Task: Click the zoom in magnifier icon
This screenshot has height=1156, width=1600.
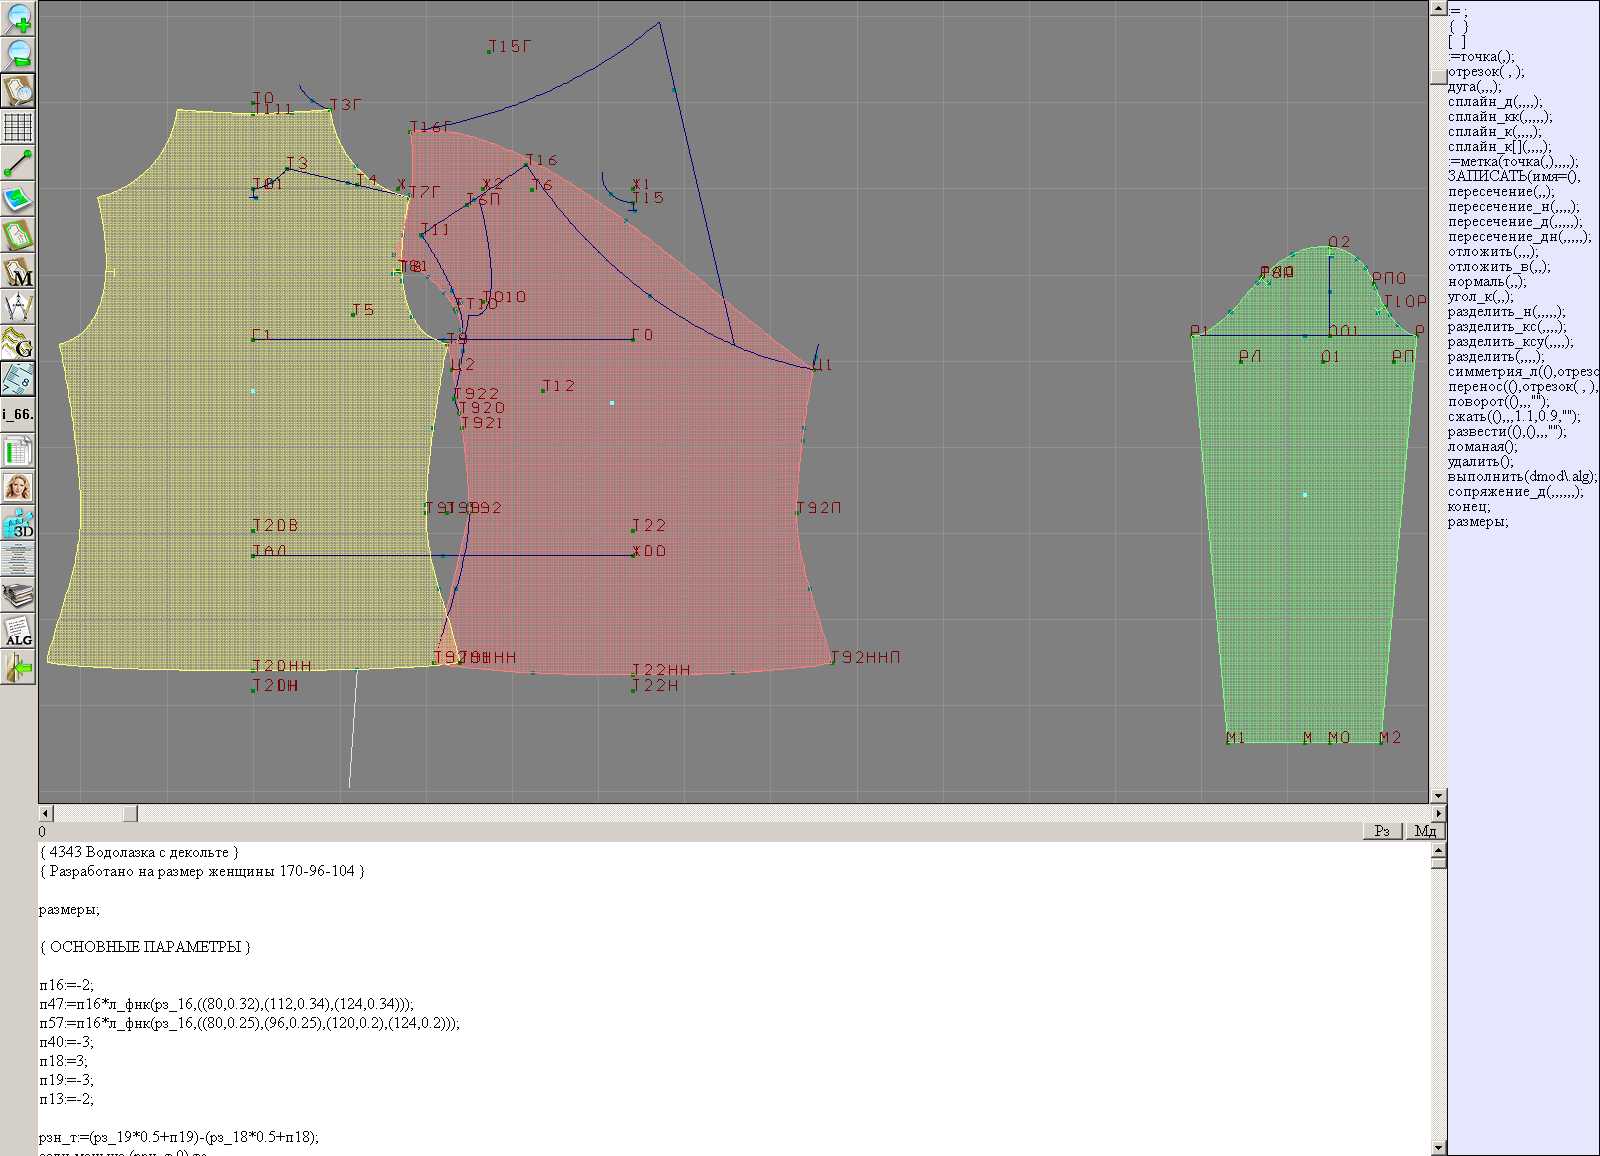Action: 18,18
